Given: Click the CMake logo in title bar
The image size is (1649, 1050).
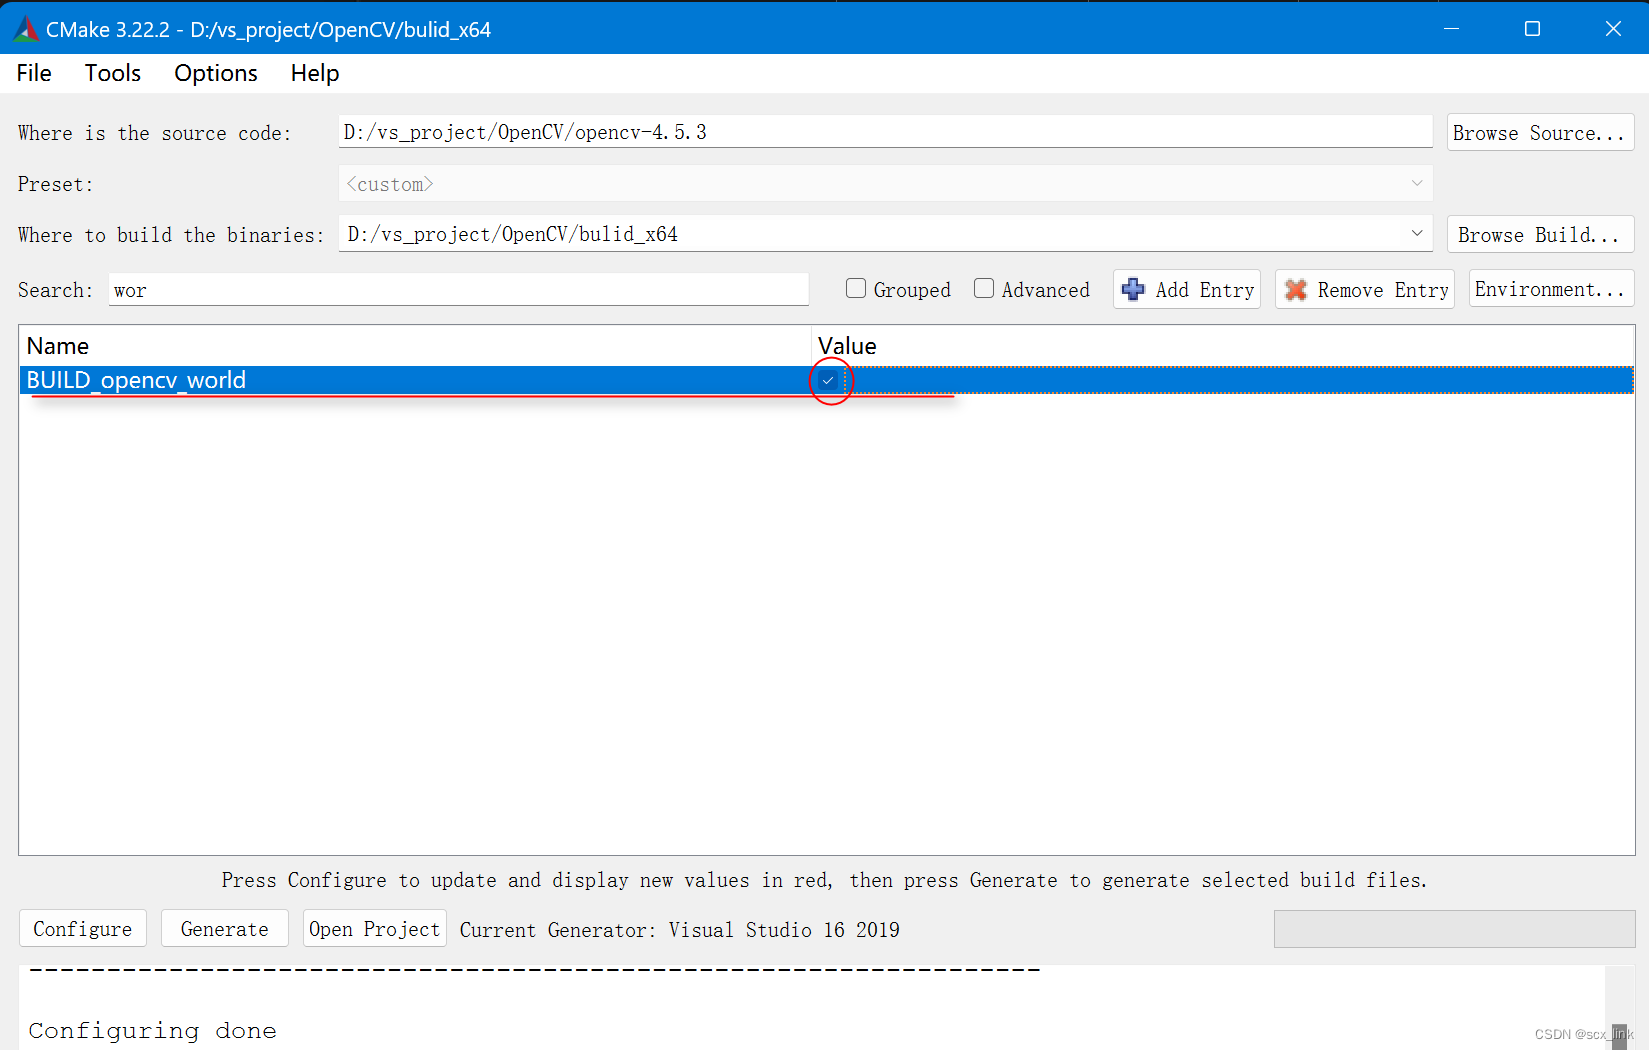Looking at the screenshot, I should (x=26, y=29).
